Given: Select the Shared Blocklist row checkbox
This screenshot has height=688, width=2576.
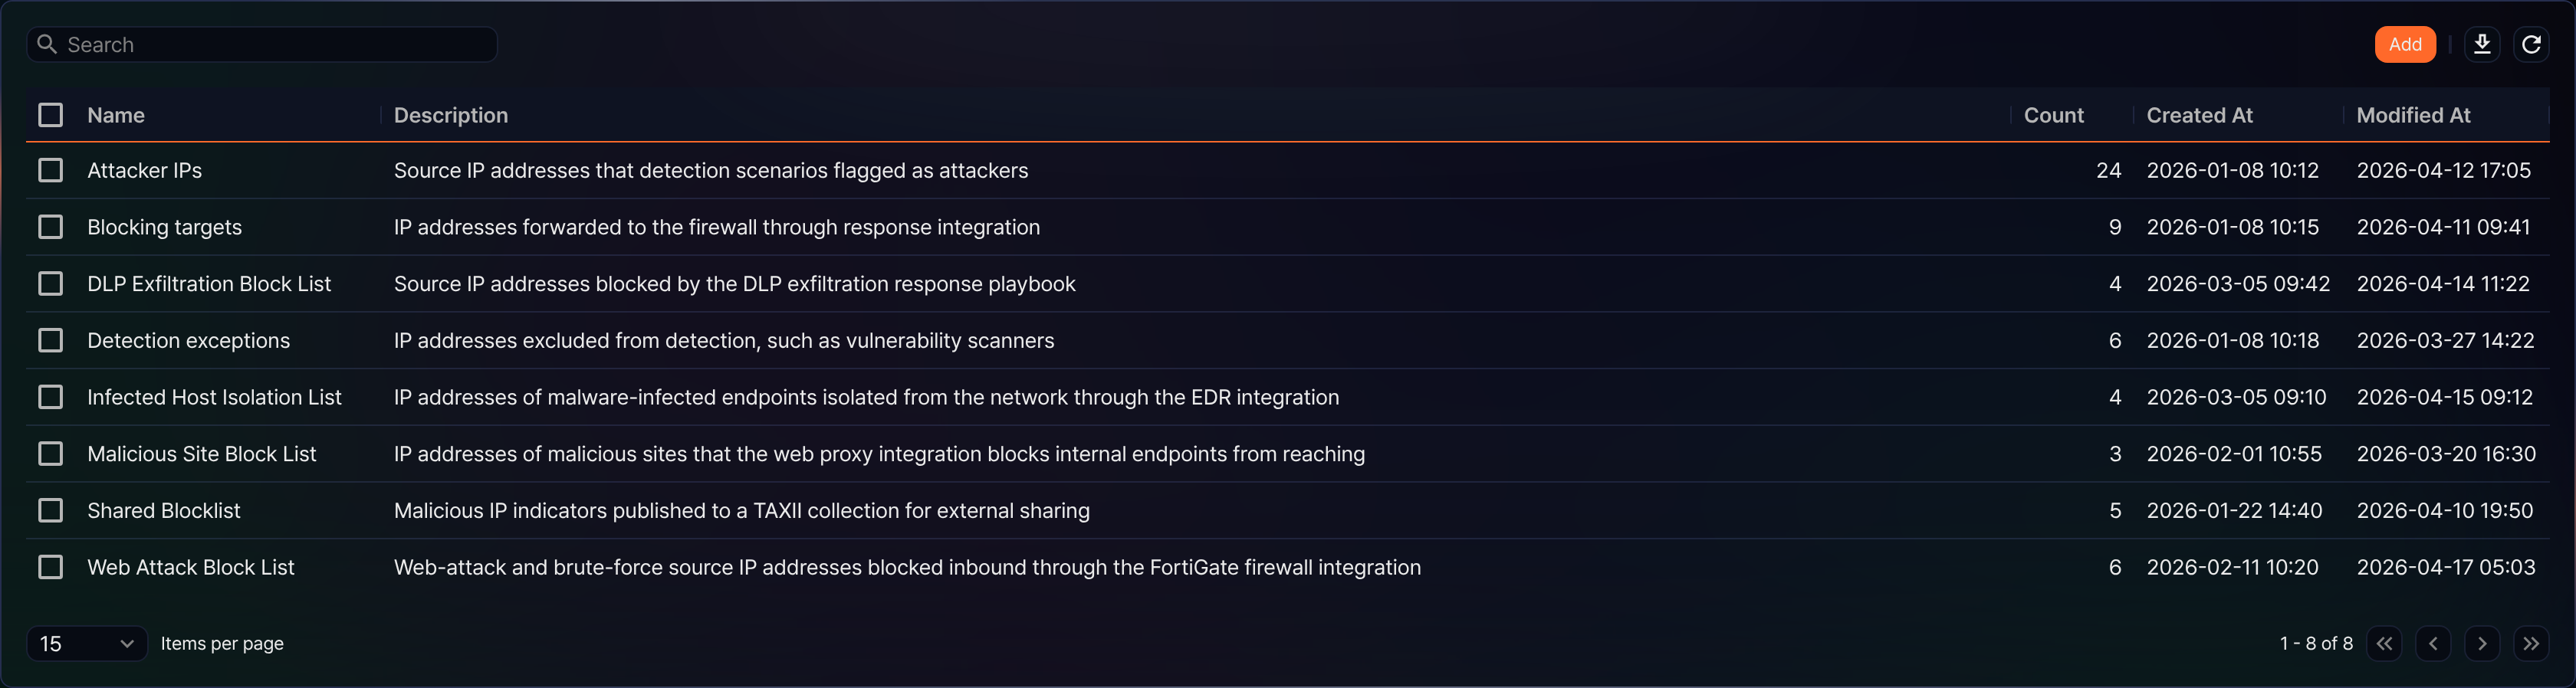Looking at the screenshot, I should (x=50, y=510).
